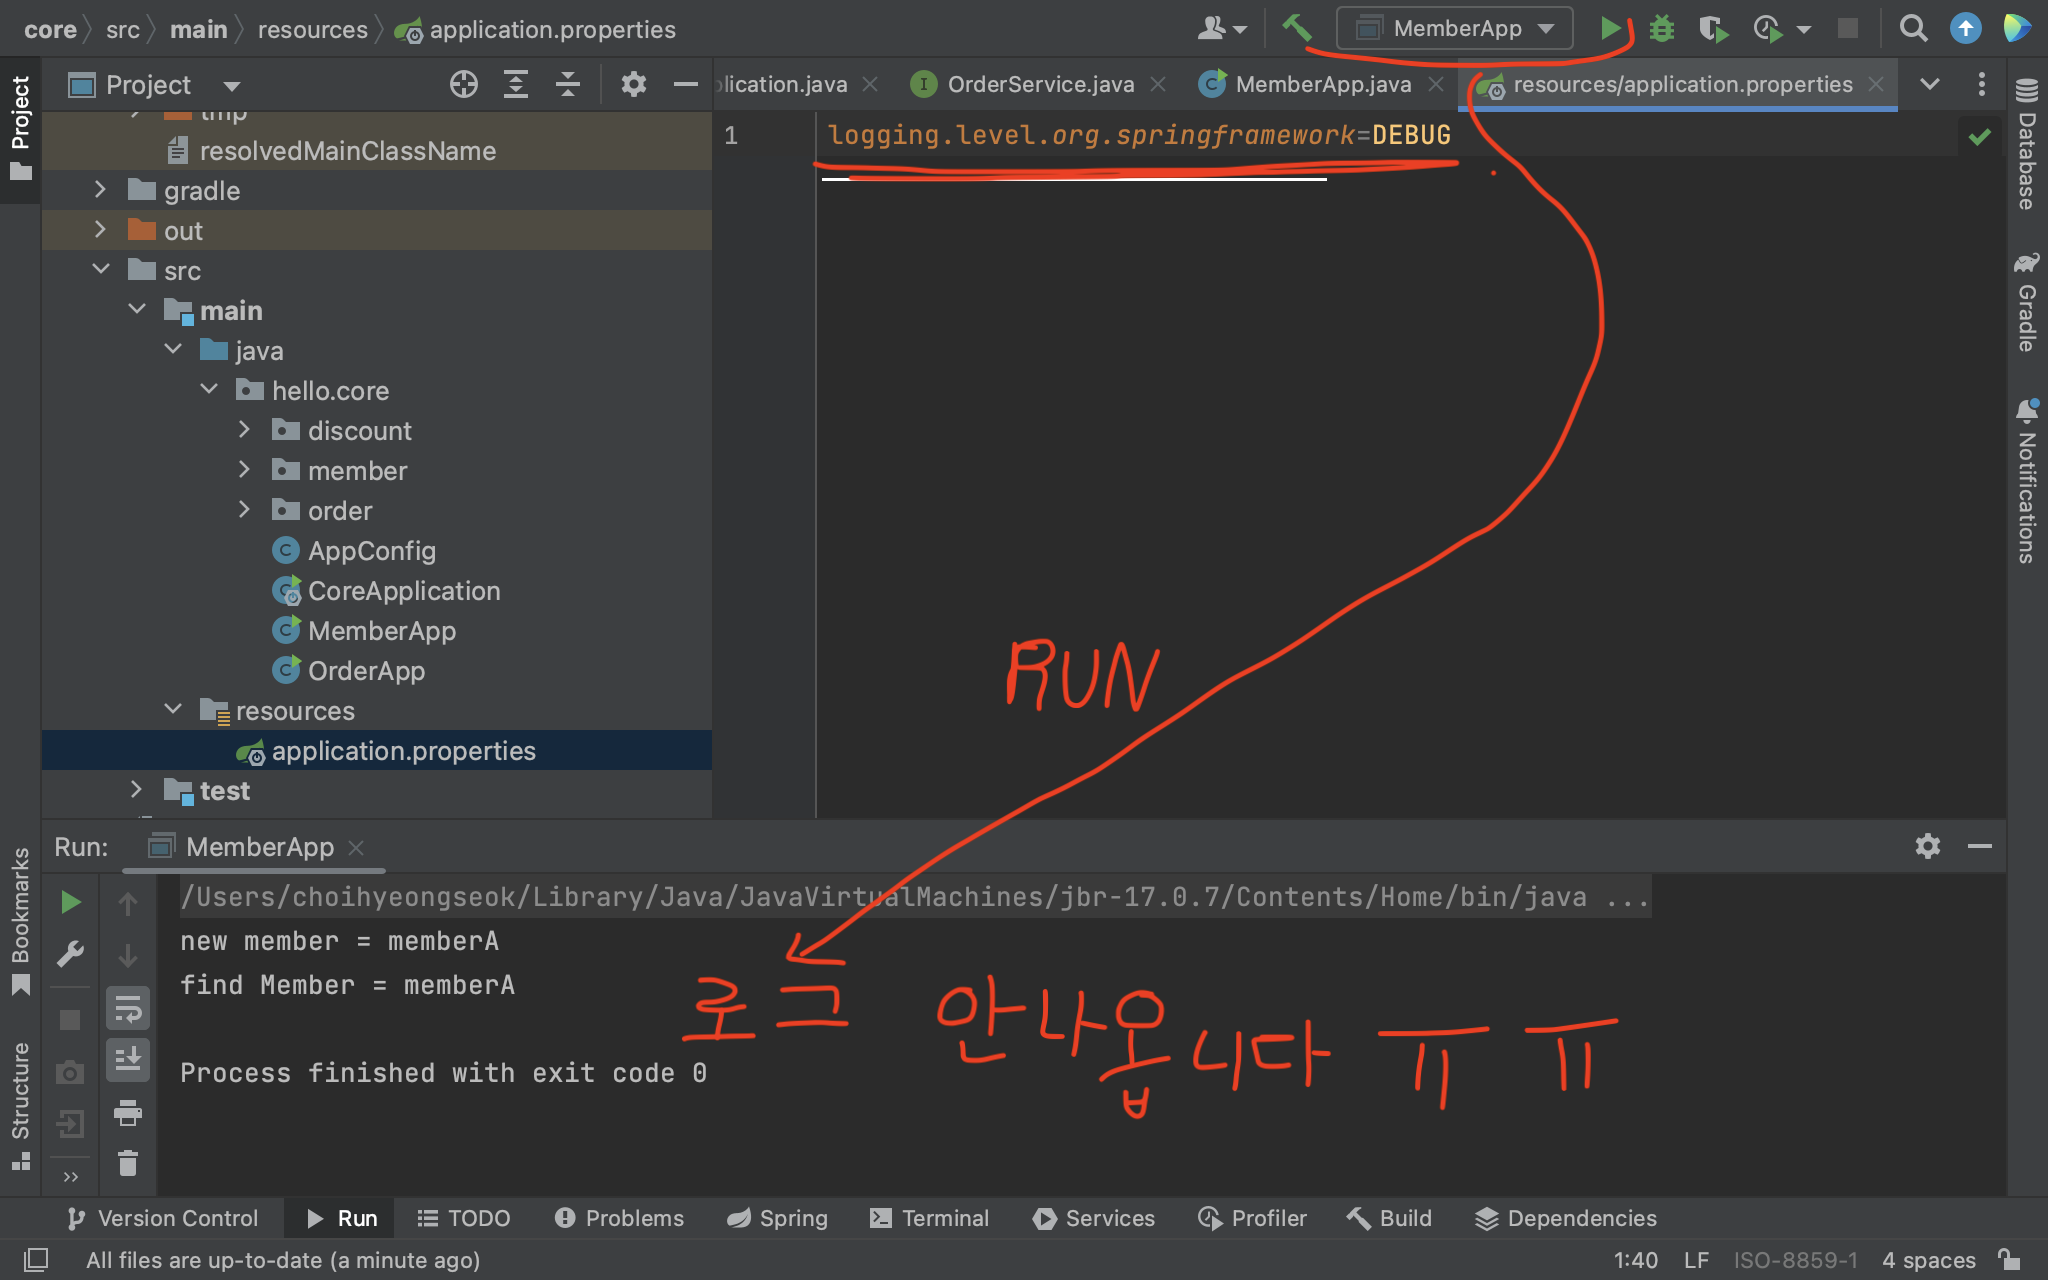The width and height of the screenshot is (2048, 1280).
Task: Click the resources breadcrumb in navigation bar
Action: (313, 30)
